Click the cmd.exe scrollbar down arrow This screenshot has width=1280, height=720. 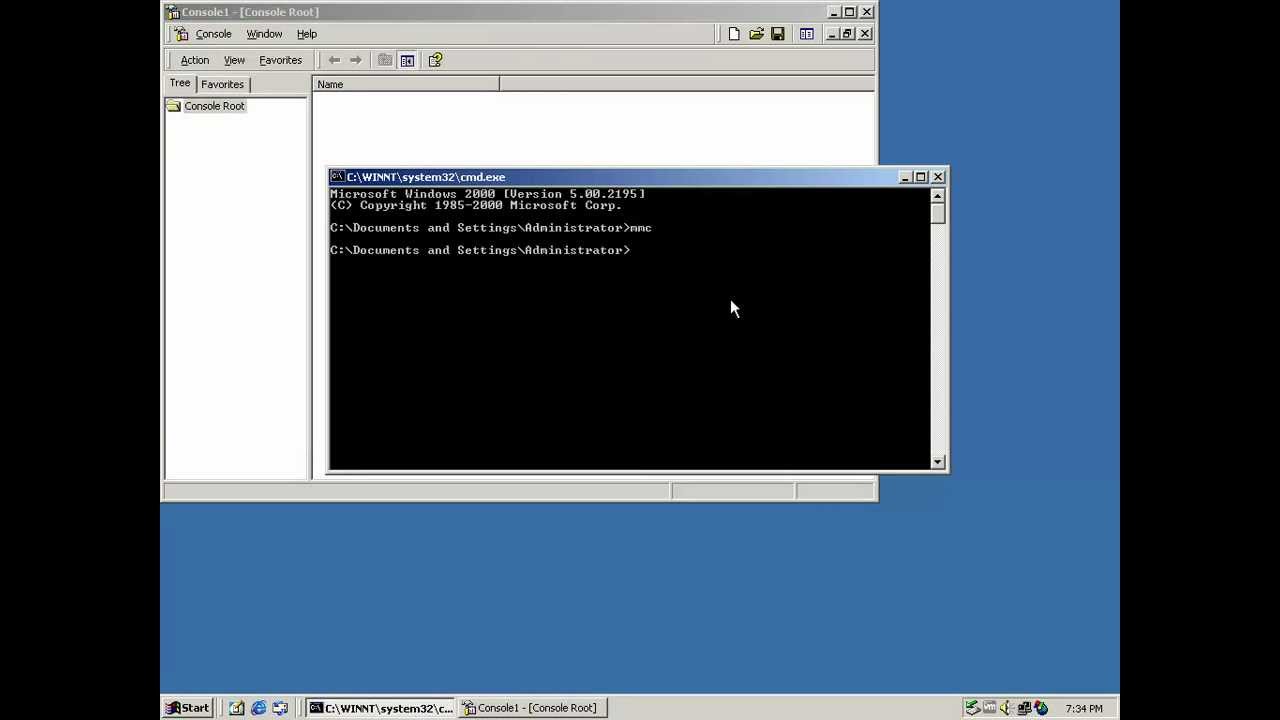pyautogui.click(x=937, y=462)
